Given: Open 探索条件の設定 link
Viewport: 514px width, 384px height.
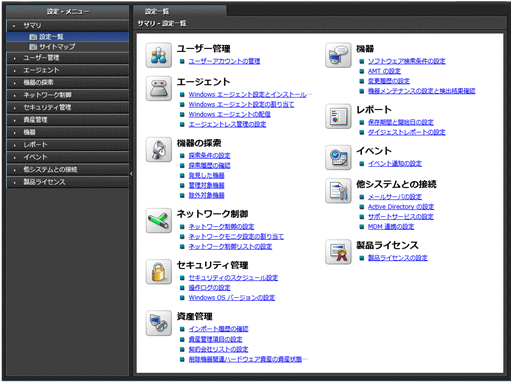Looking at the screenshot, I should (209, 156).
